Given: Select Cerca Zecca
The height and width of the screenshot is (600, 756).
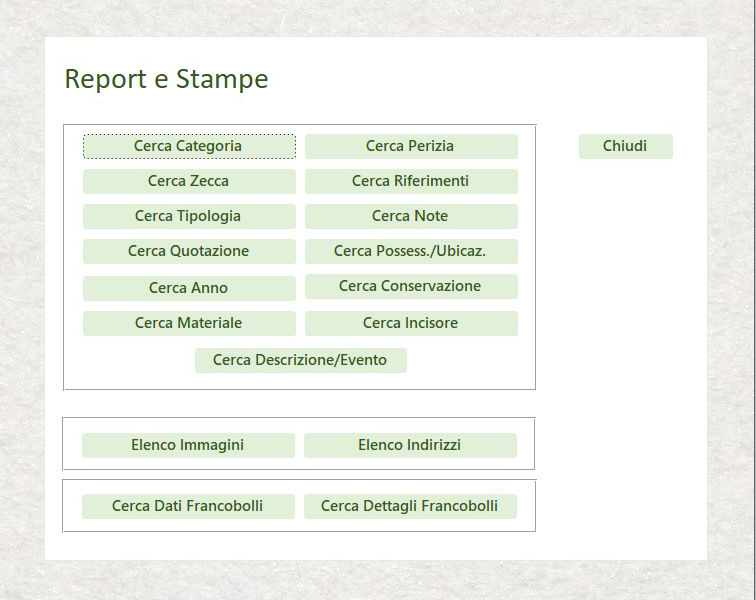Looking at the screenshot, I should click(x=189, y=181).
